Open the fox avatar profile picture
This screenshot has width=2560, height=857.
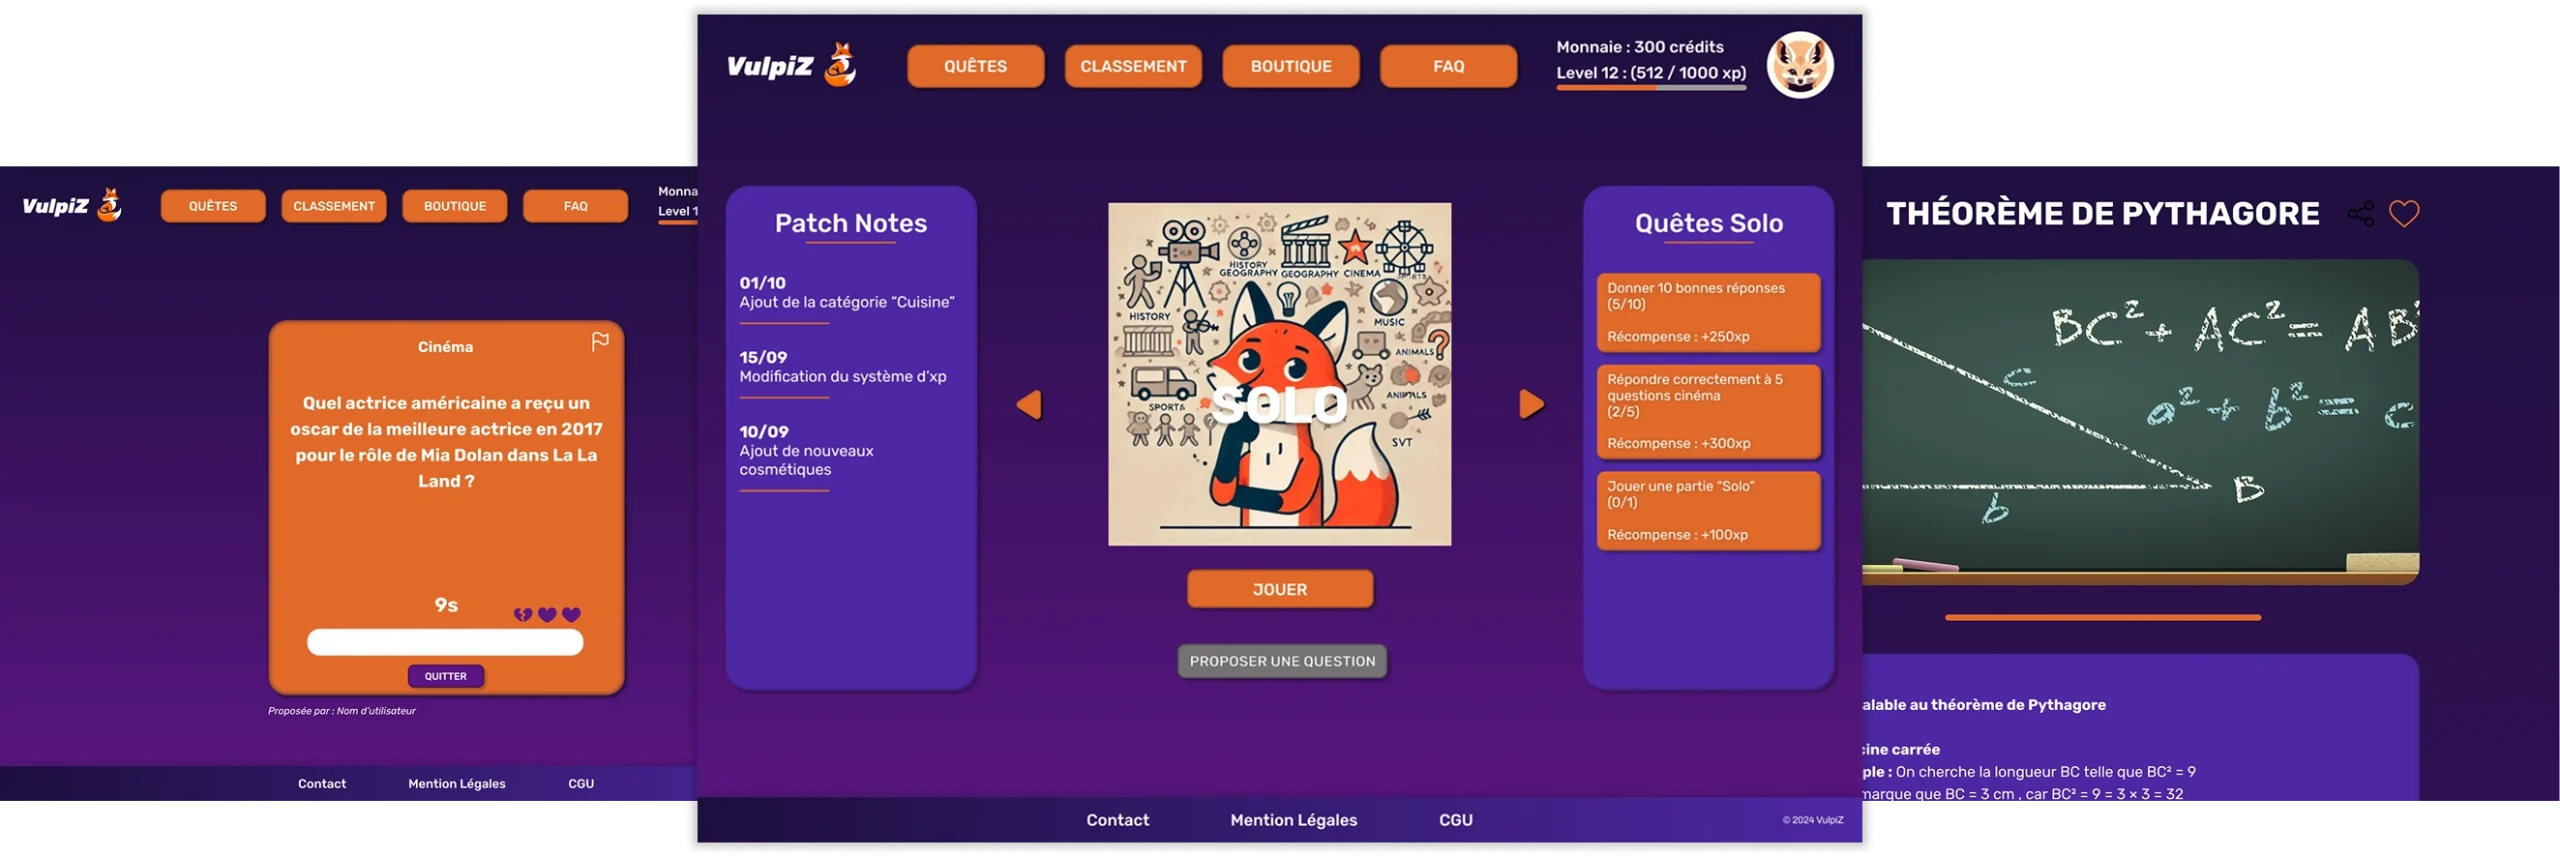point(1799,65)
